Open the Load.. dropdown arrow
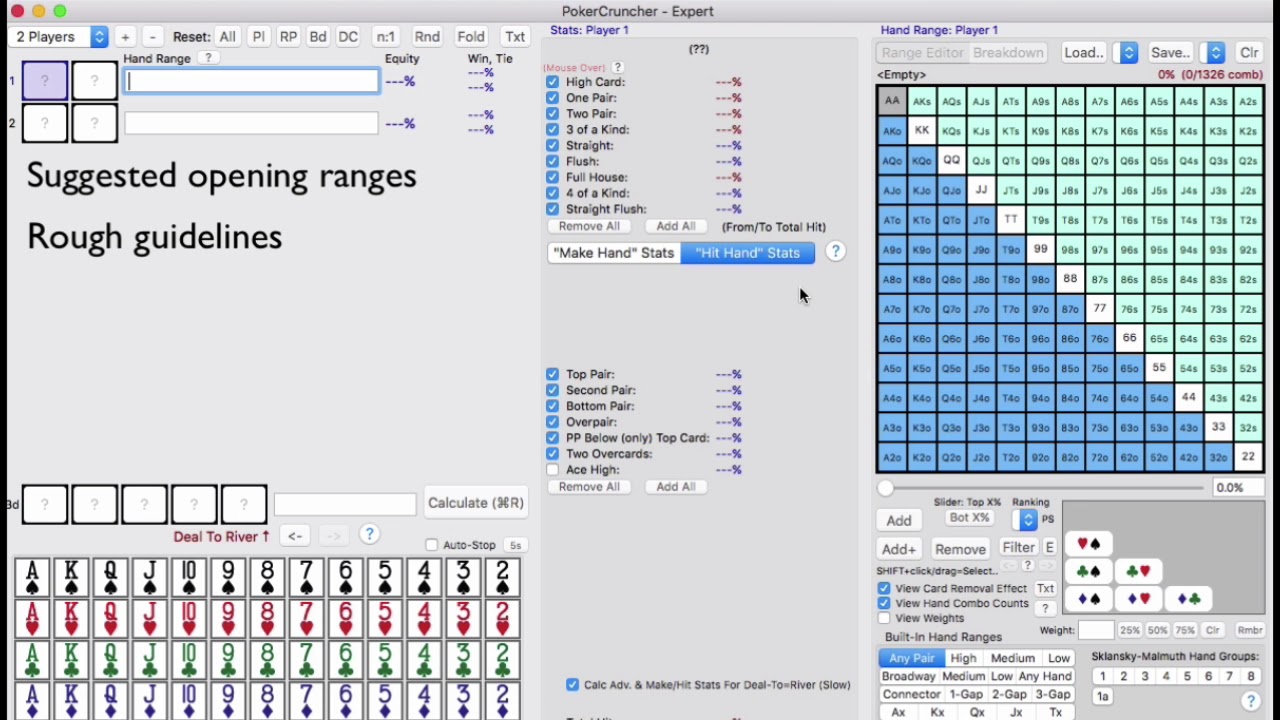 [x=1128, y=53]
